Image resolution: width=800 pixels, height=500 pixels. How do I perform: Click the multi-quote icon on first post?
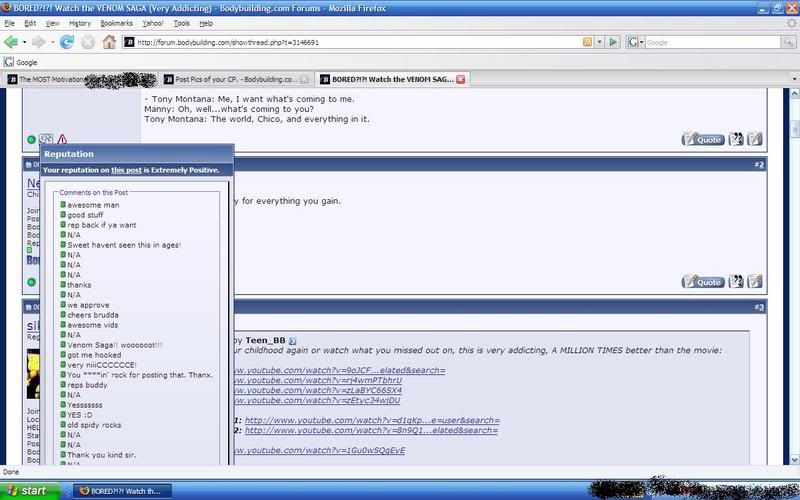[x=736, y=139]
